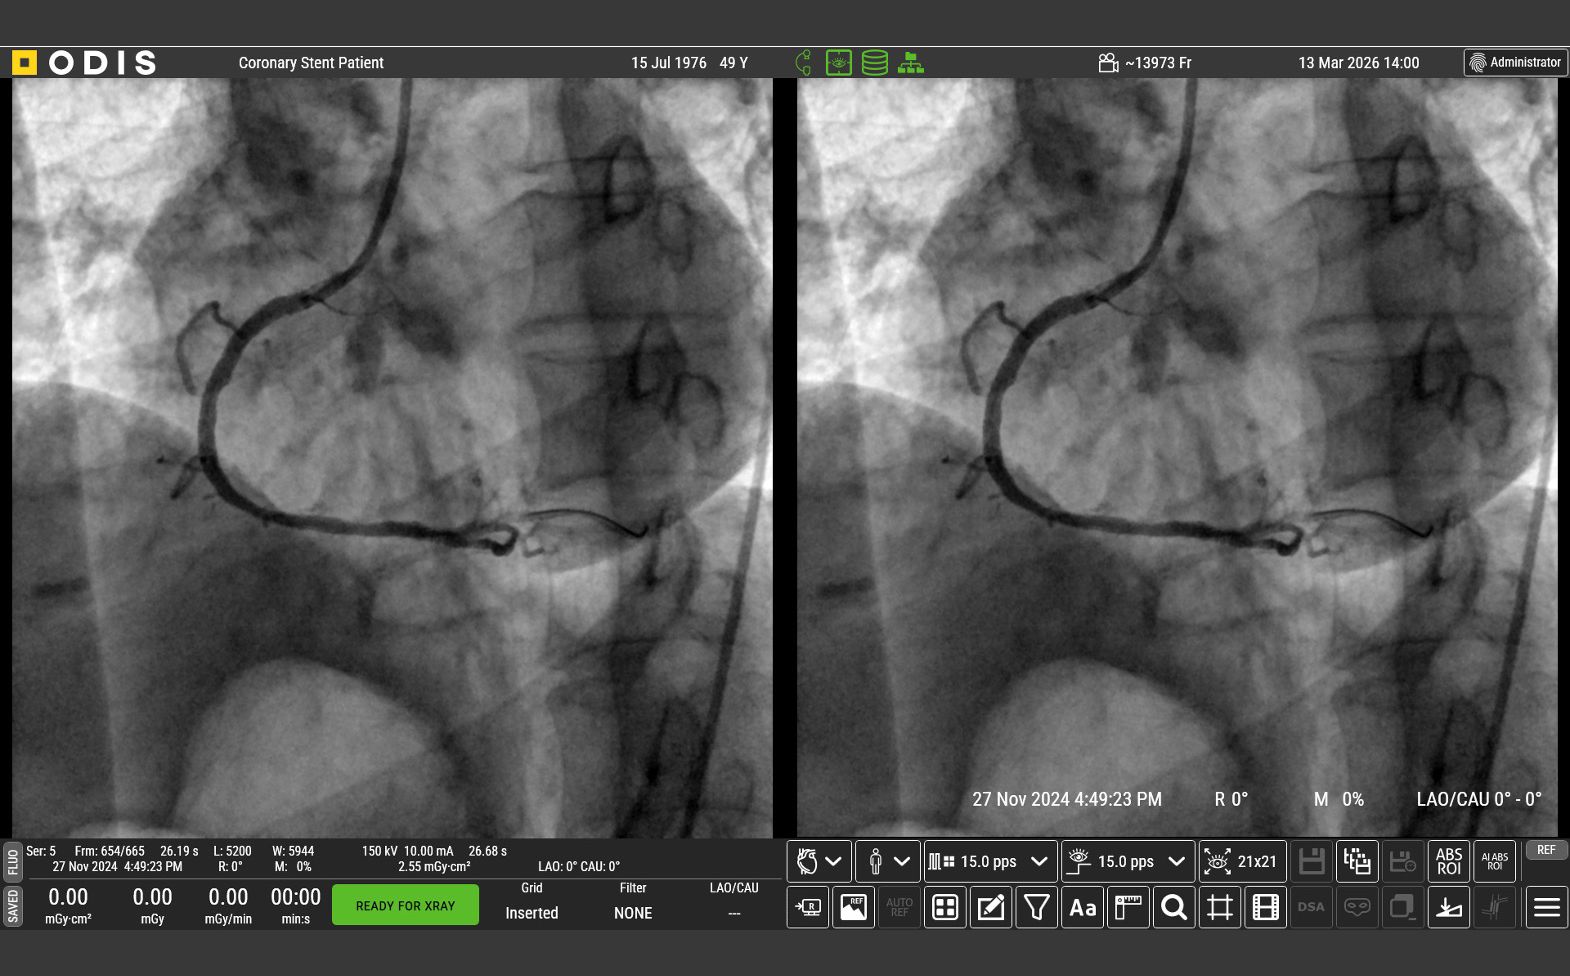Click the Administrator user button
This screenshot has height=976, width=1570.
click(1516, 62)
